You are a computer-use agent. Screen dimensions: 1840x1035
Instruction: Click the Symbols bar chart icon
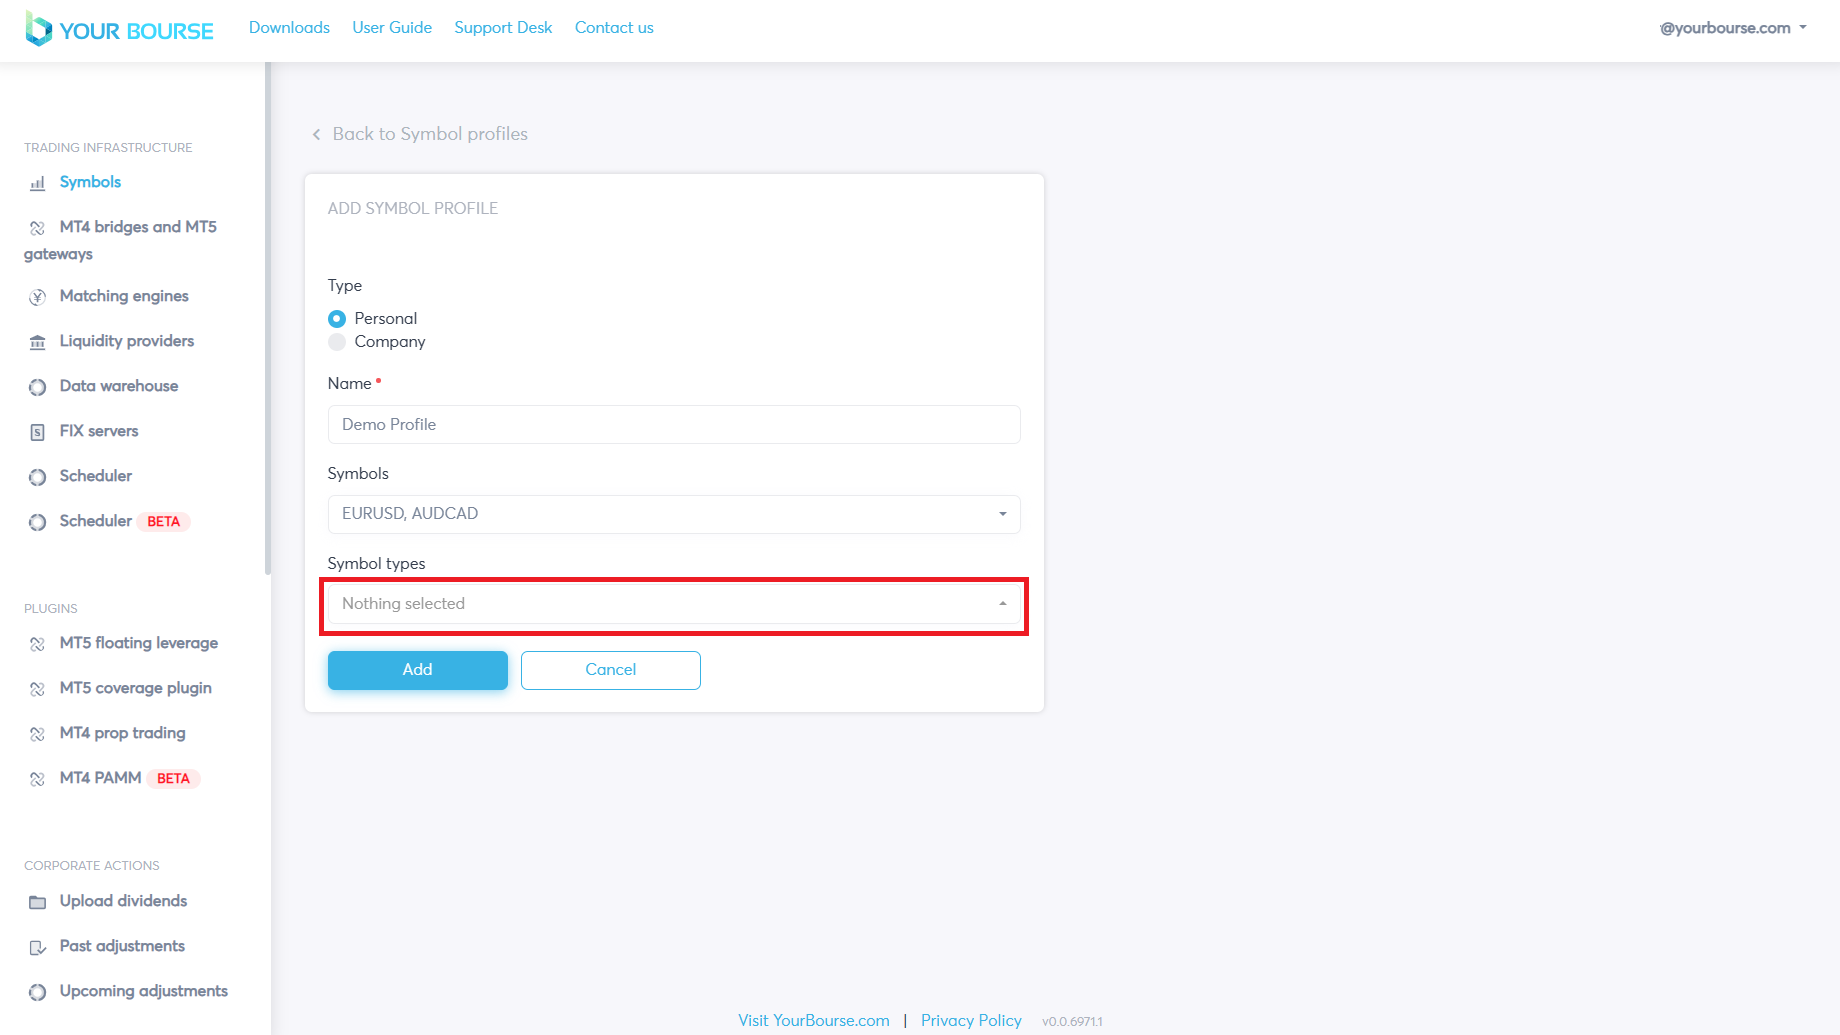pos(37,183)
